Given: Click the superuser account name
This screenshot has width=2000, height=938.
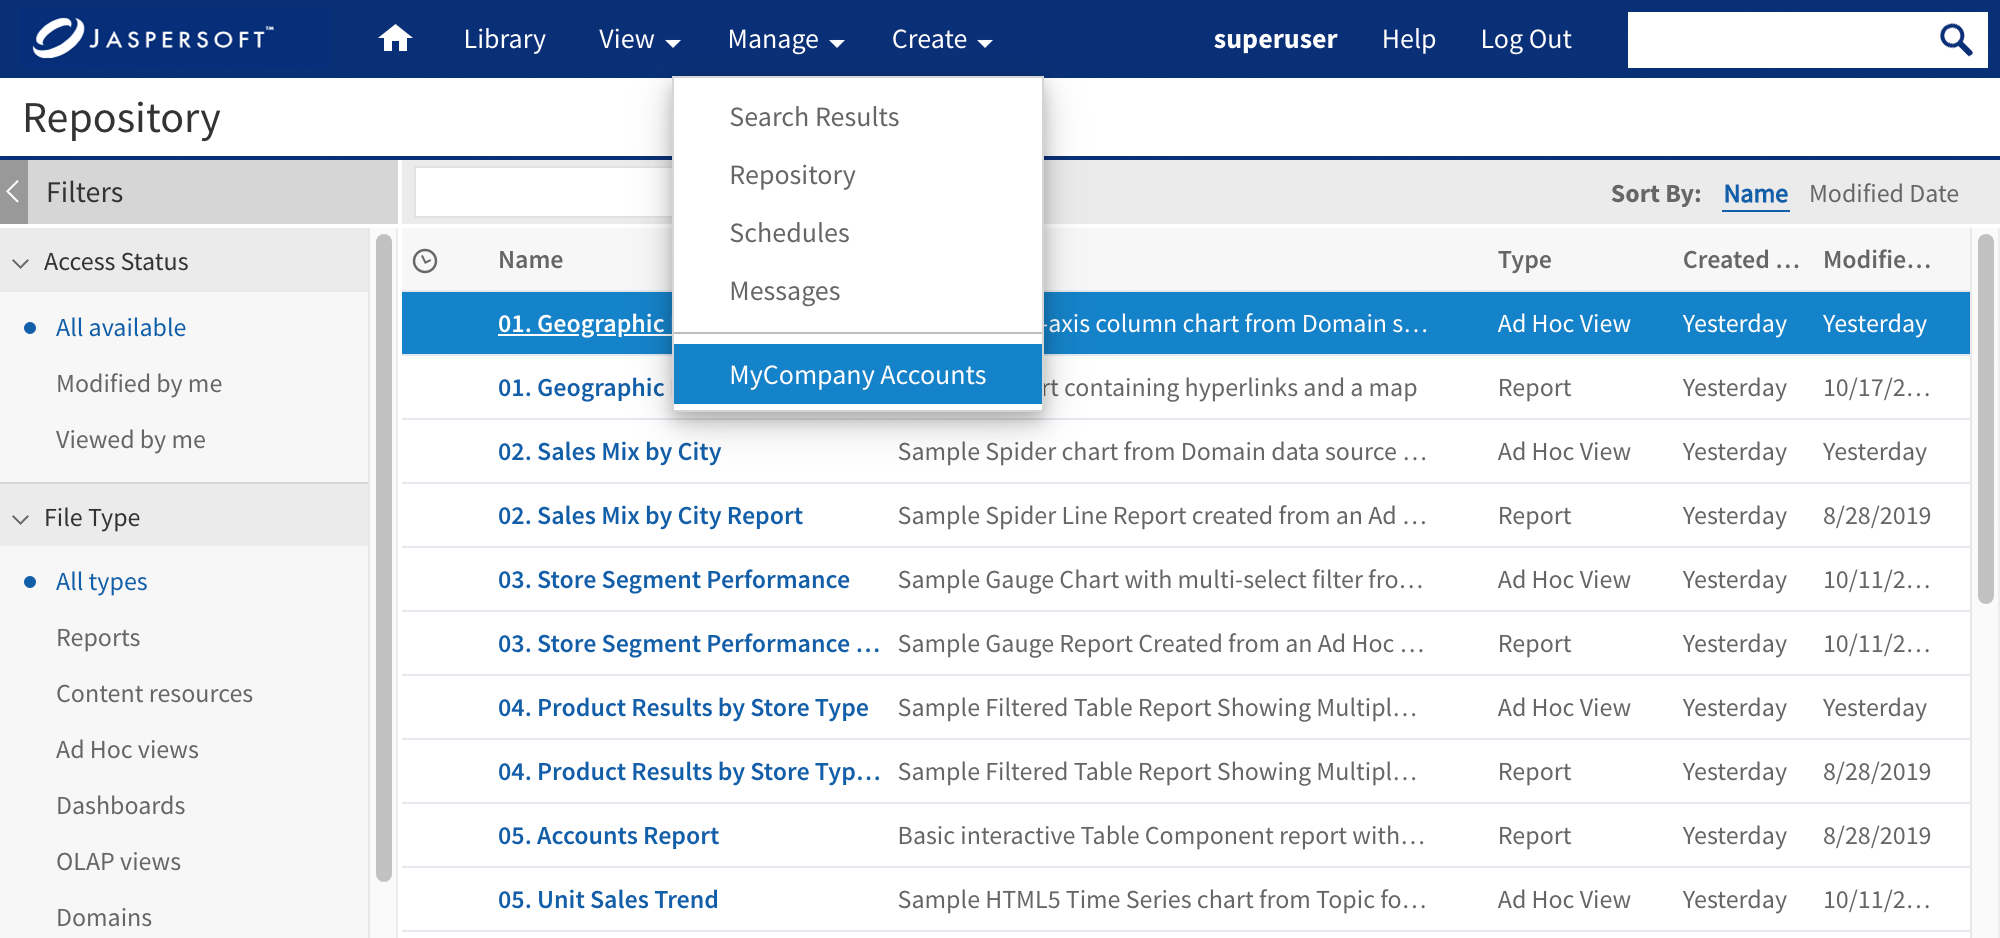Looking at the screenshot, I should coord(1275,39).
